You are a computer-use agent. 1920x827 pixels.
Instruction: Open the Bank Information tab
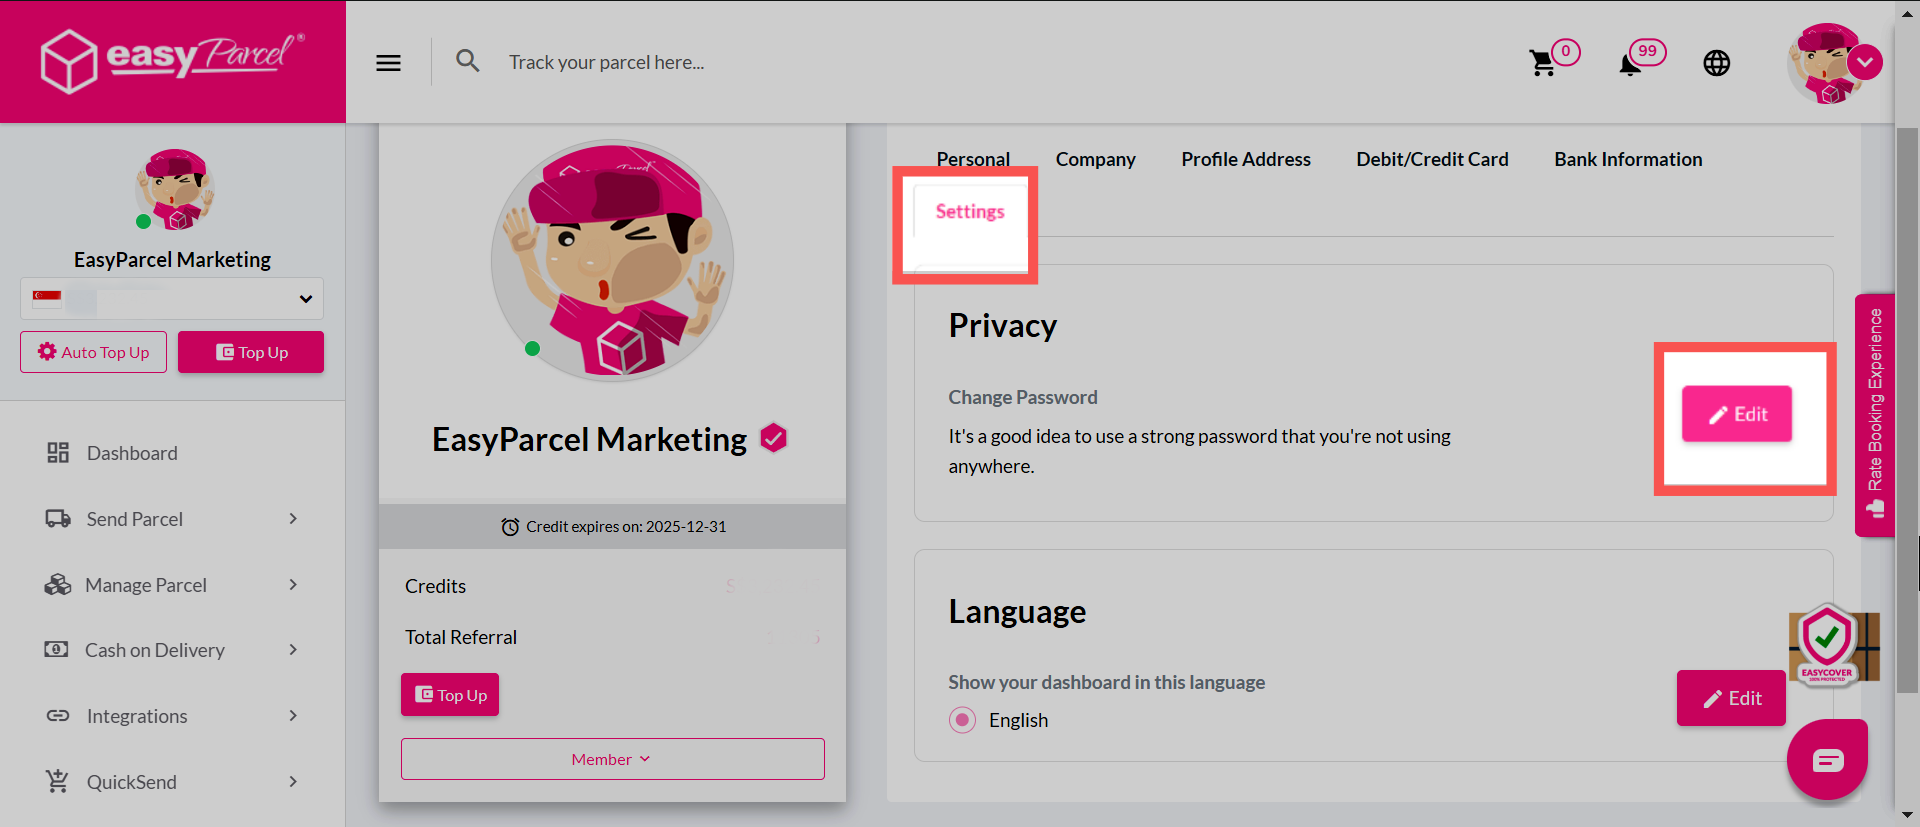(1628, 159)
